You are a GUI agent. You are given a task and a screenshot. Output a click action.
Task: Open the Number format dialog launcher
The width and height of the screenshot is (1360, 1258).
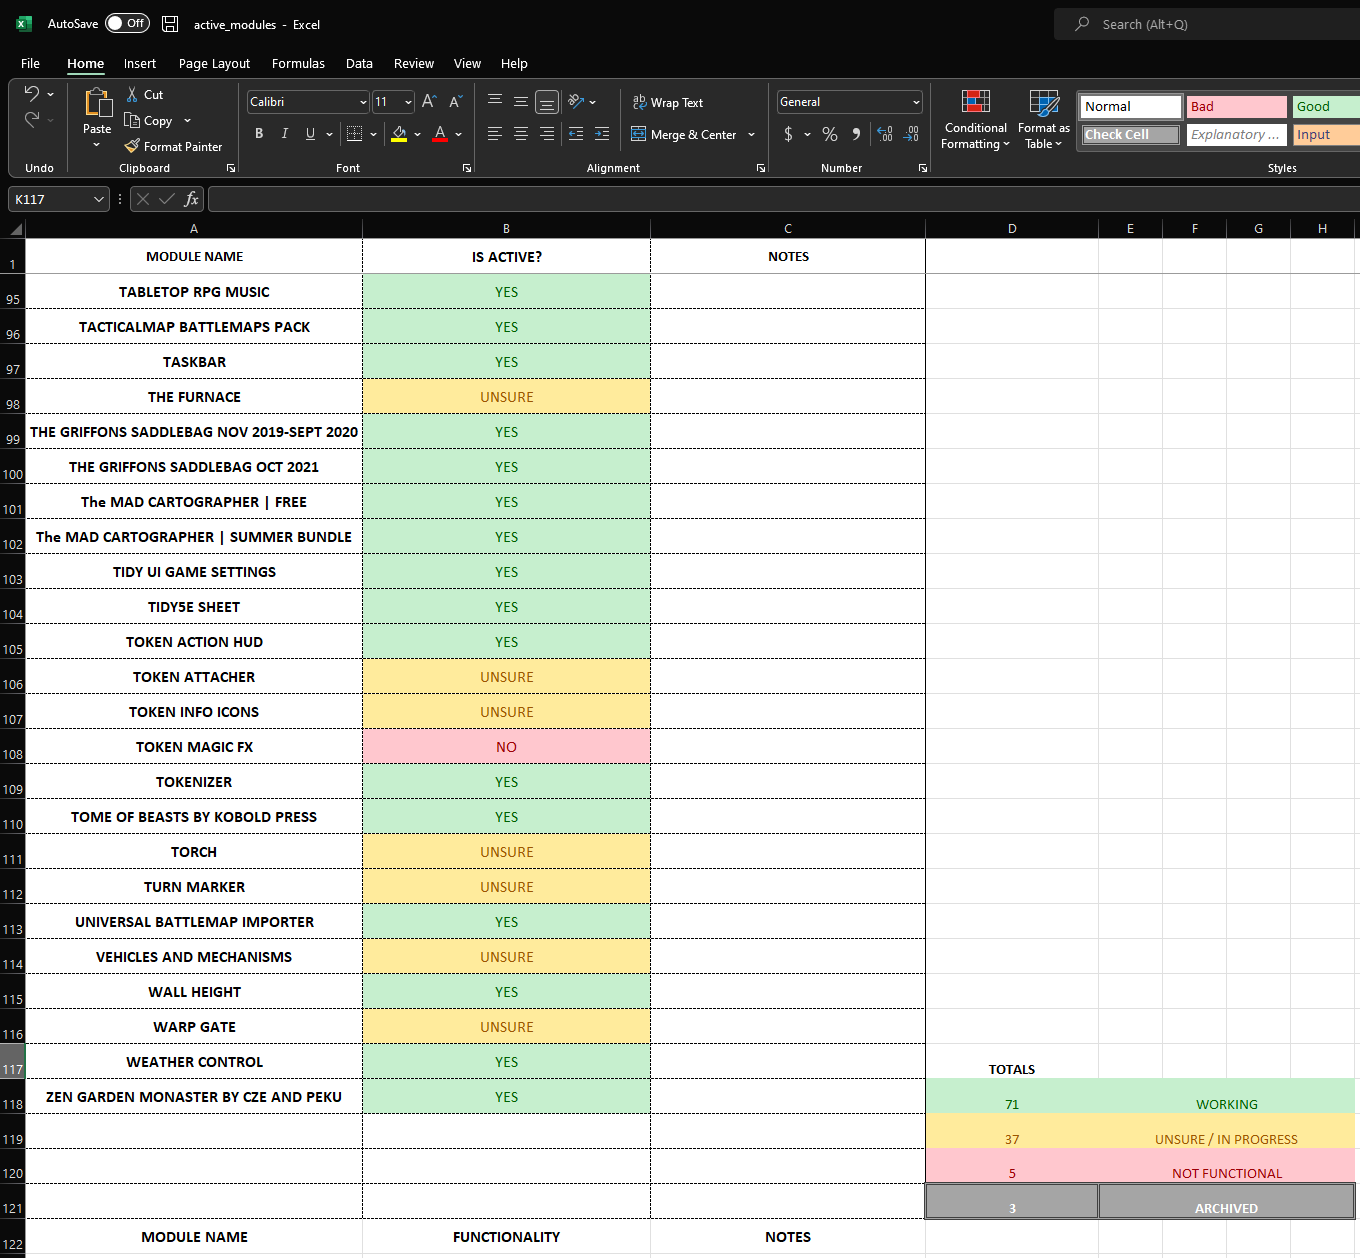coord(922,168)
